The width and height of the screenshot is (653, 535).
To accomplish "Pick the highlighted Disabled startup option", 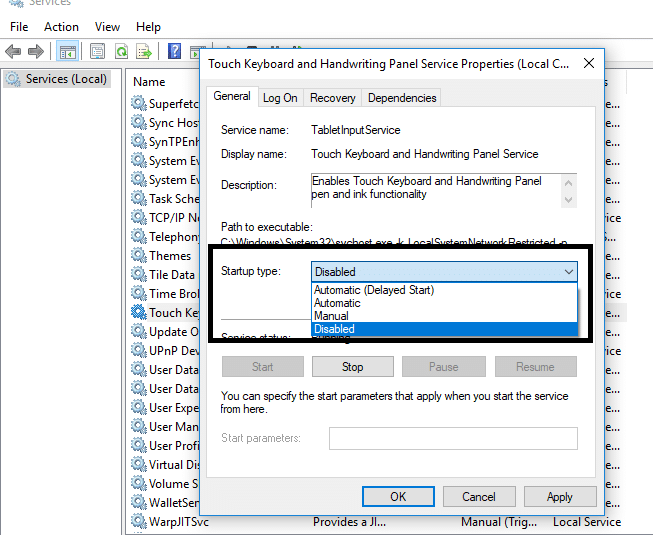I will (334, 329).
